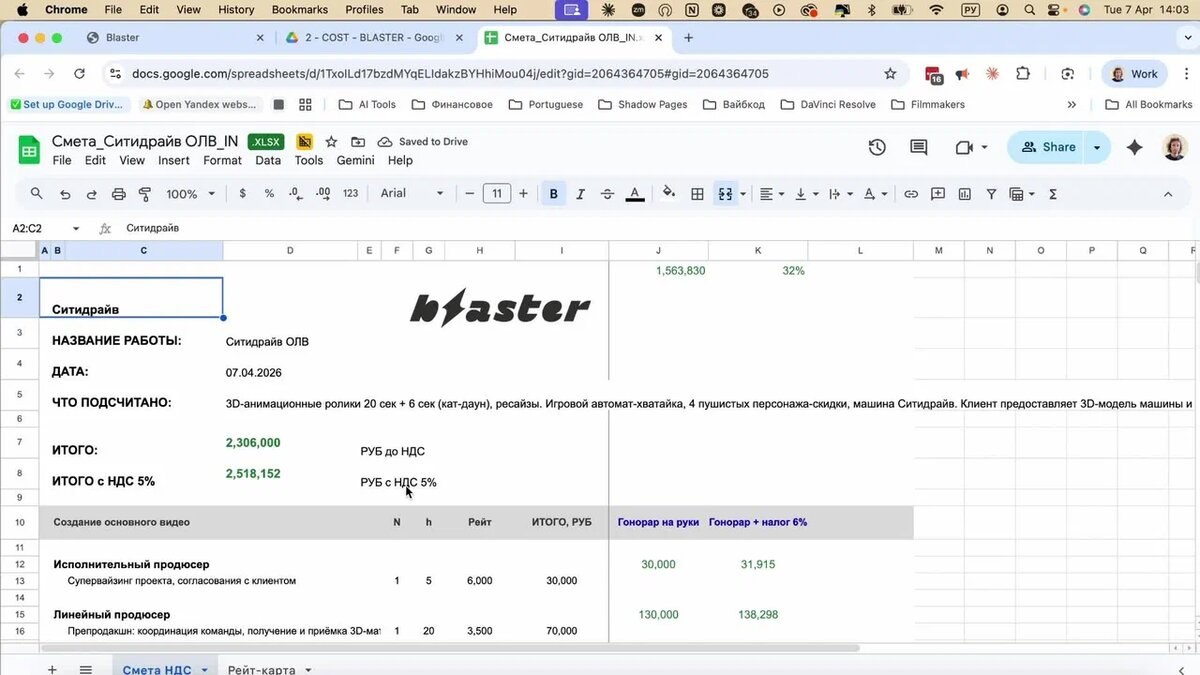
Task: Open the Share options arrow
Action: coord(1097,147)
